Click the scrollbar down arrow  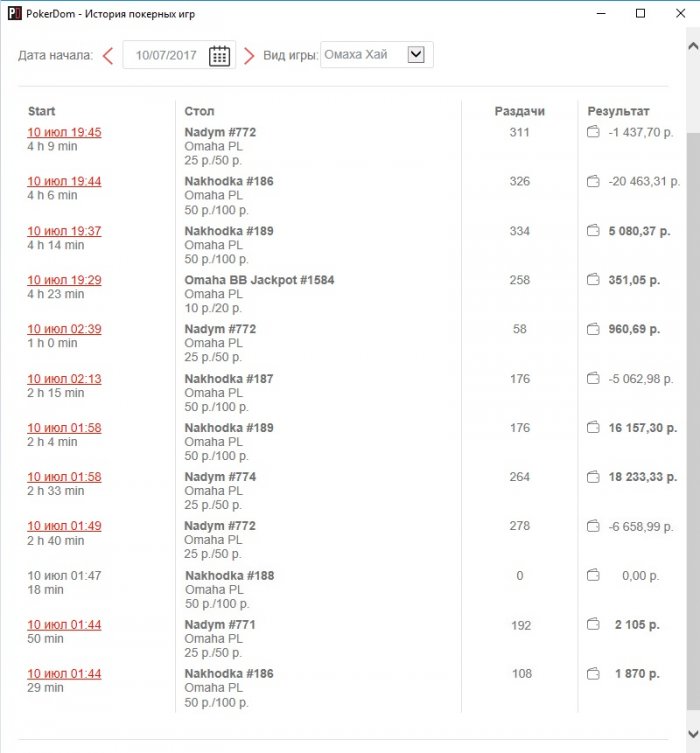(693, 734)
